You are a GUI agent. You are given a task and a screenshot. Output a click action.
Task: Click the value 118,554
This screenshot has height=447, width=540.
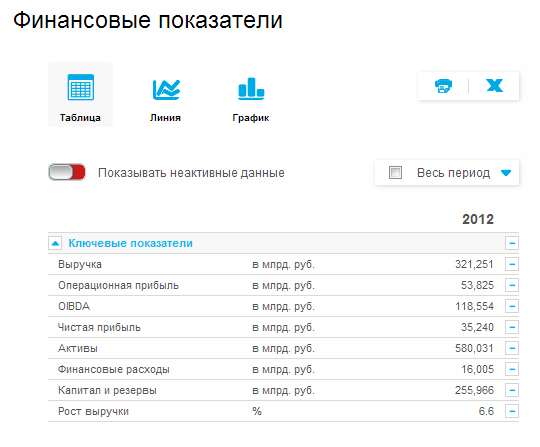coord(474,306)
